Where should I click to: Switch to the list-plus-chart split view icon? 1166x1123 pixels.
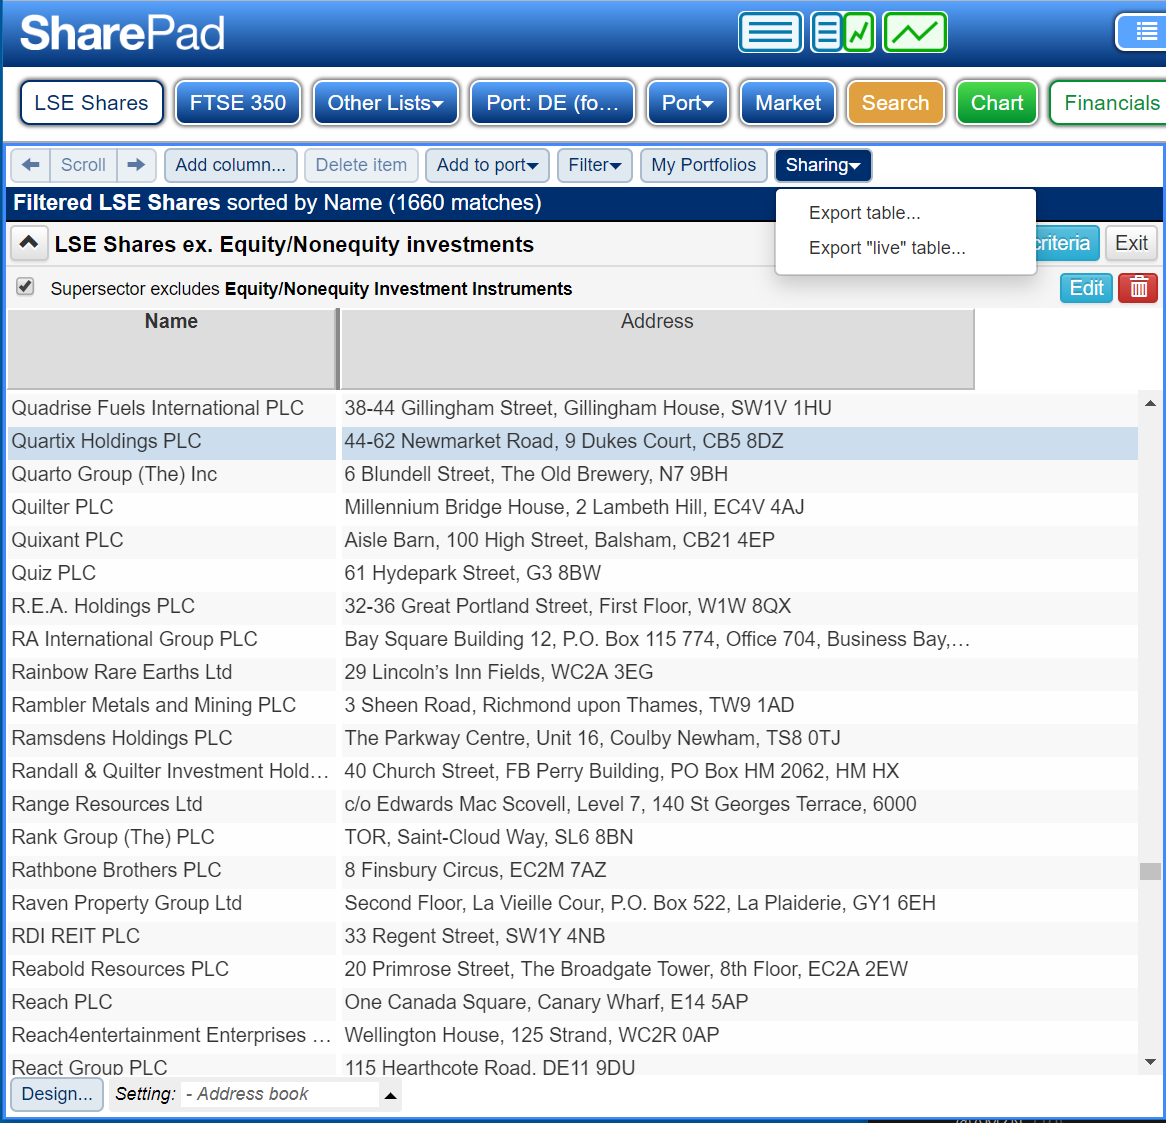tap(843, 33)
